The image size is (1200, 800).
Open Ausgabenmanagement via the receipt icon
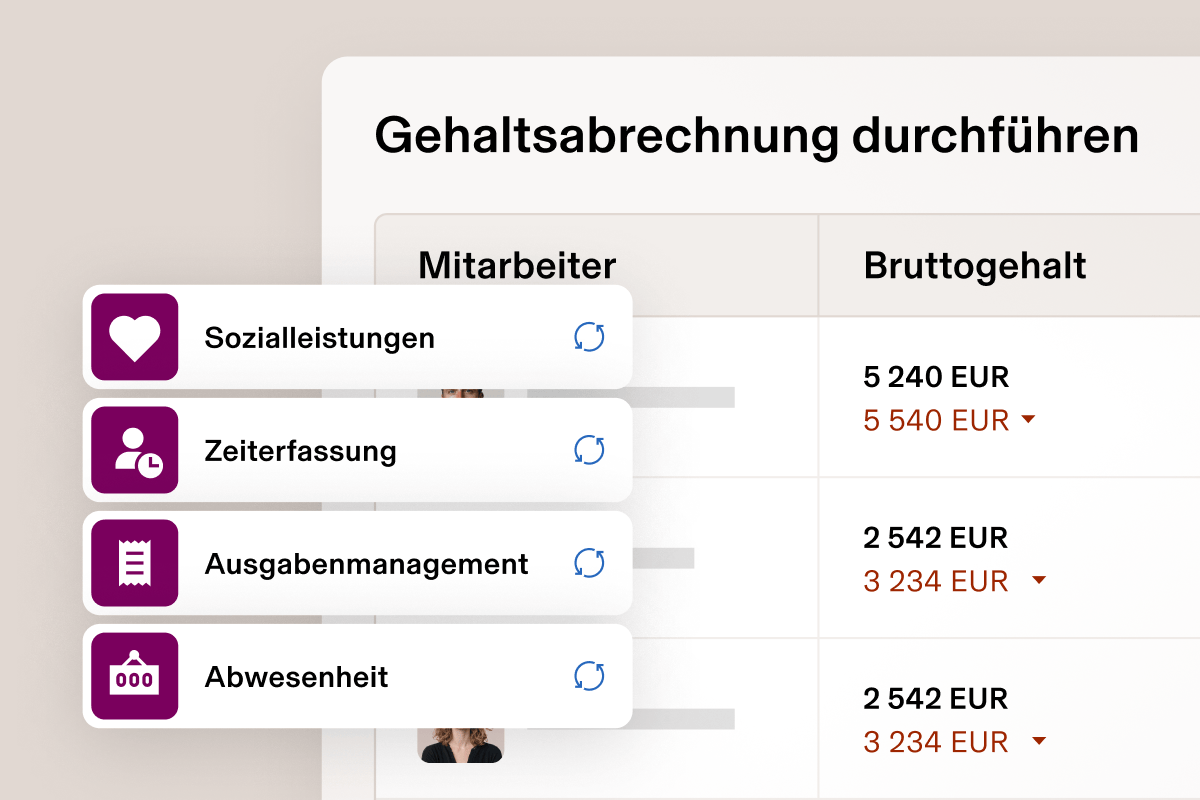[134, 563]
